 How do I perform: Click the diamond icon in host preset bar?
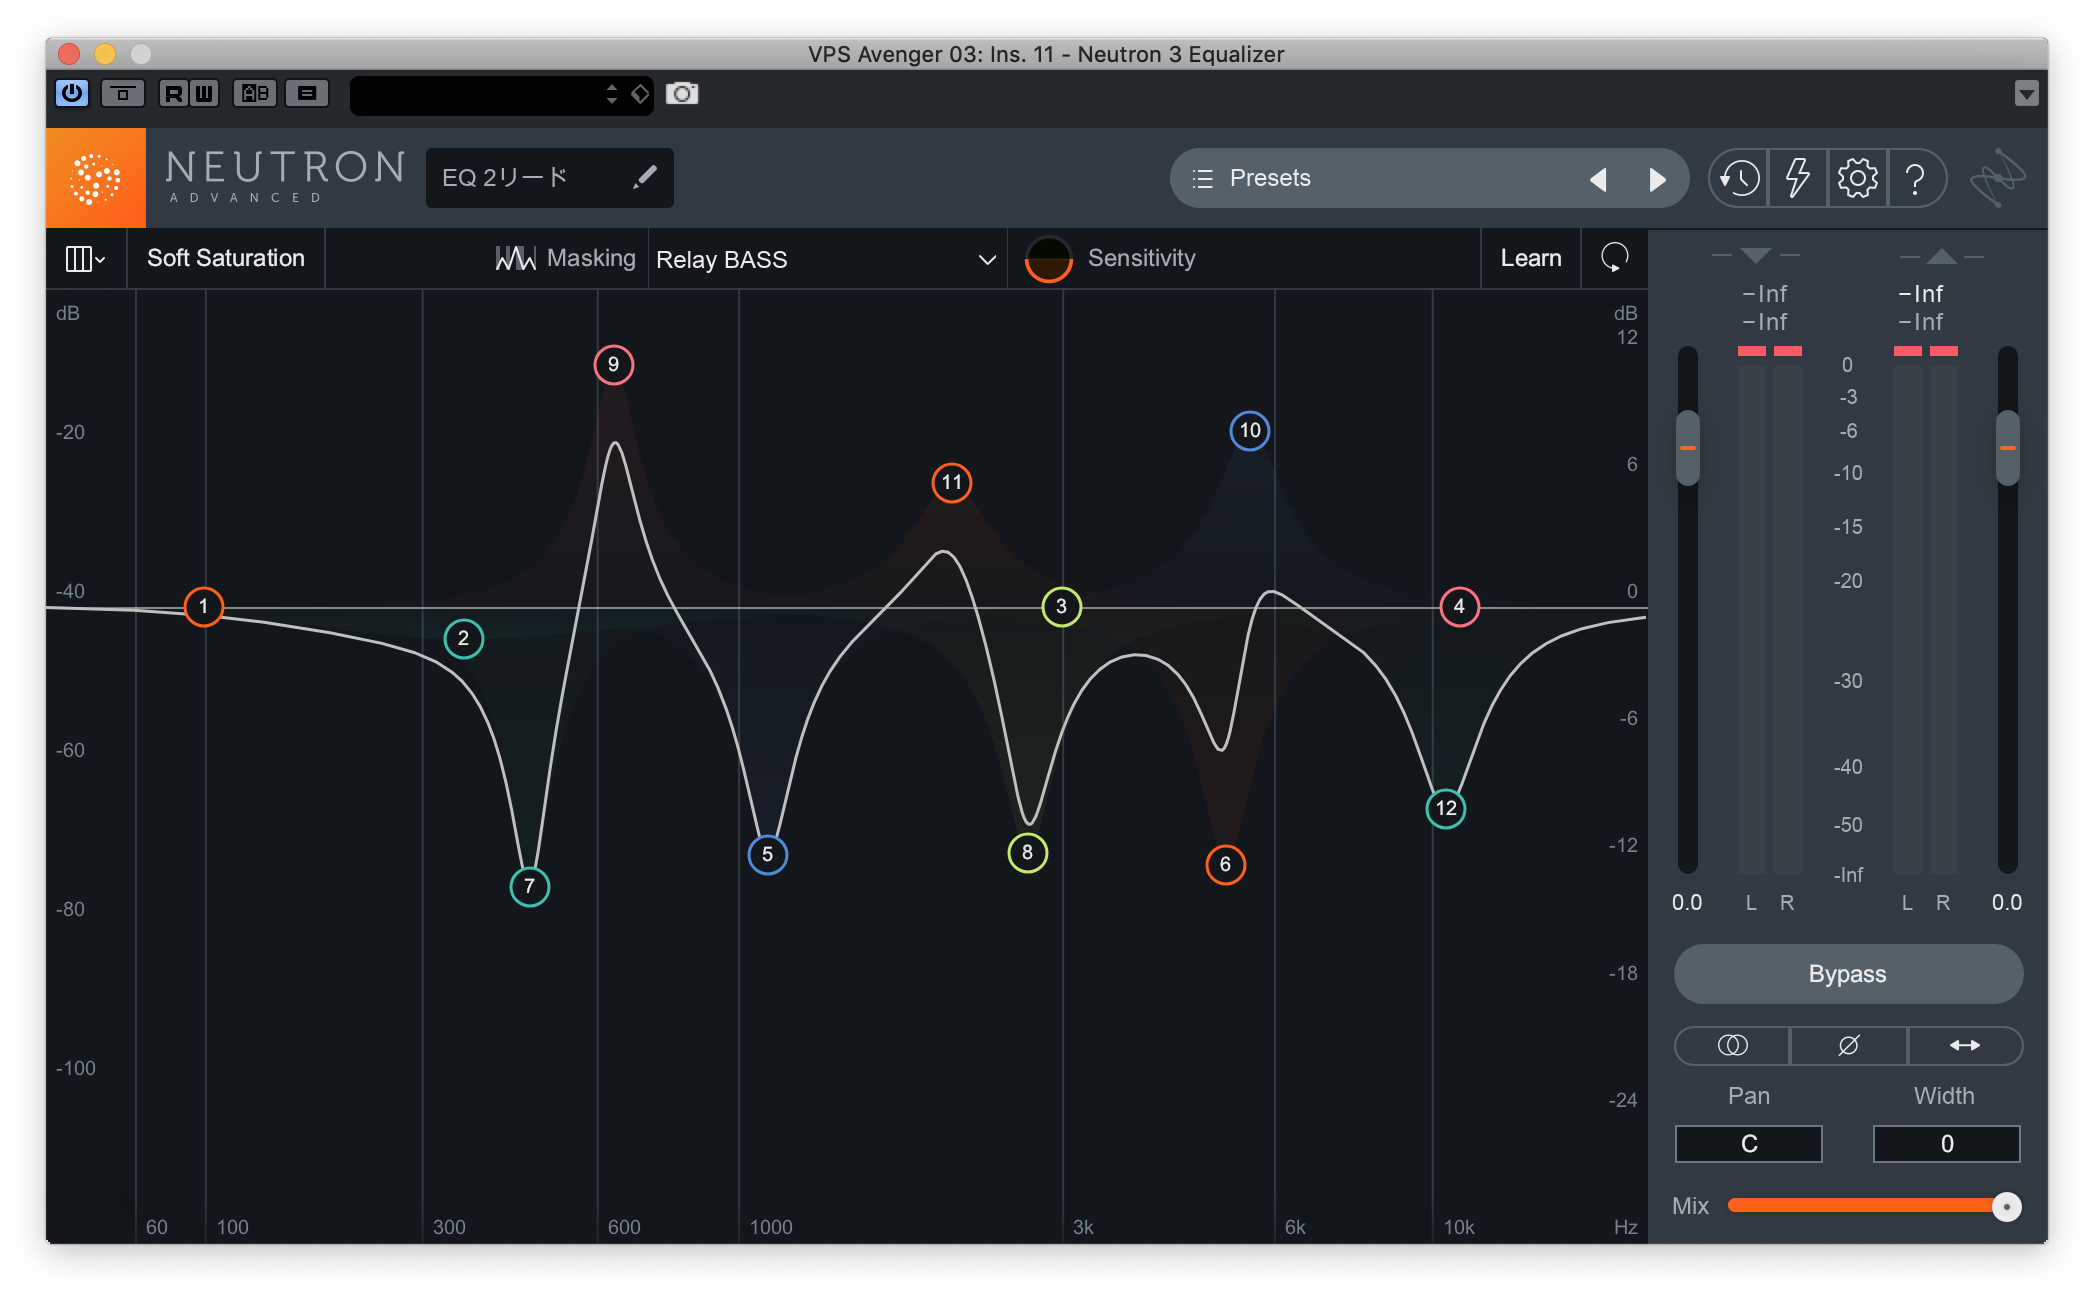pyautogui.click(x=640, y=94)
